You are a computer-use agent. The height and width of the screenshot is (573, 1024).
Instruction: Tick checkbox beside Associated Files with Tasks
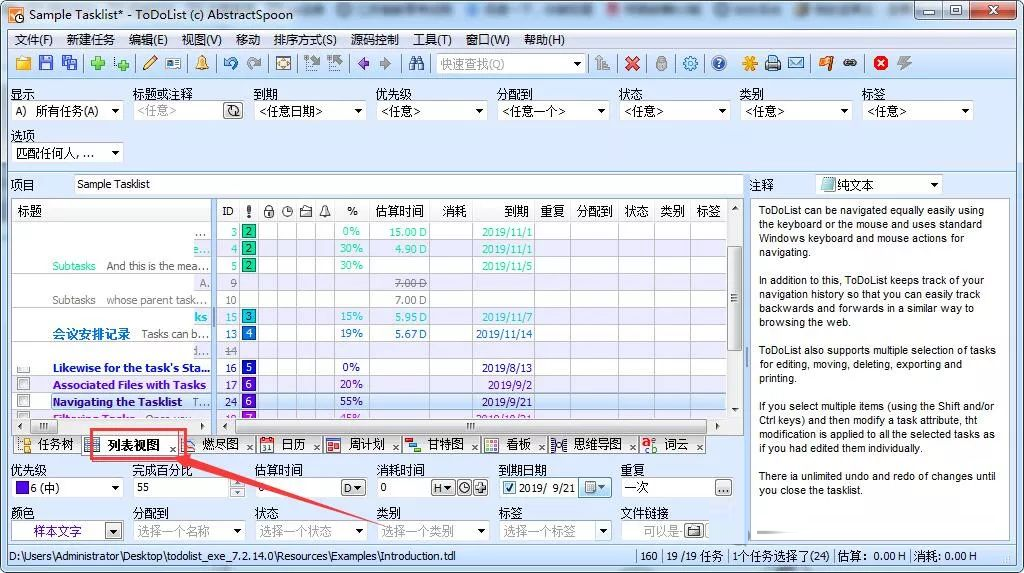(x=24, y=384)
